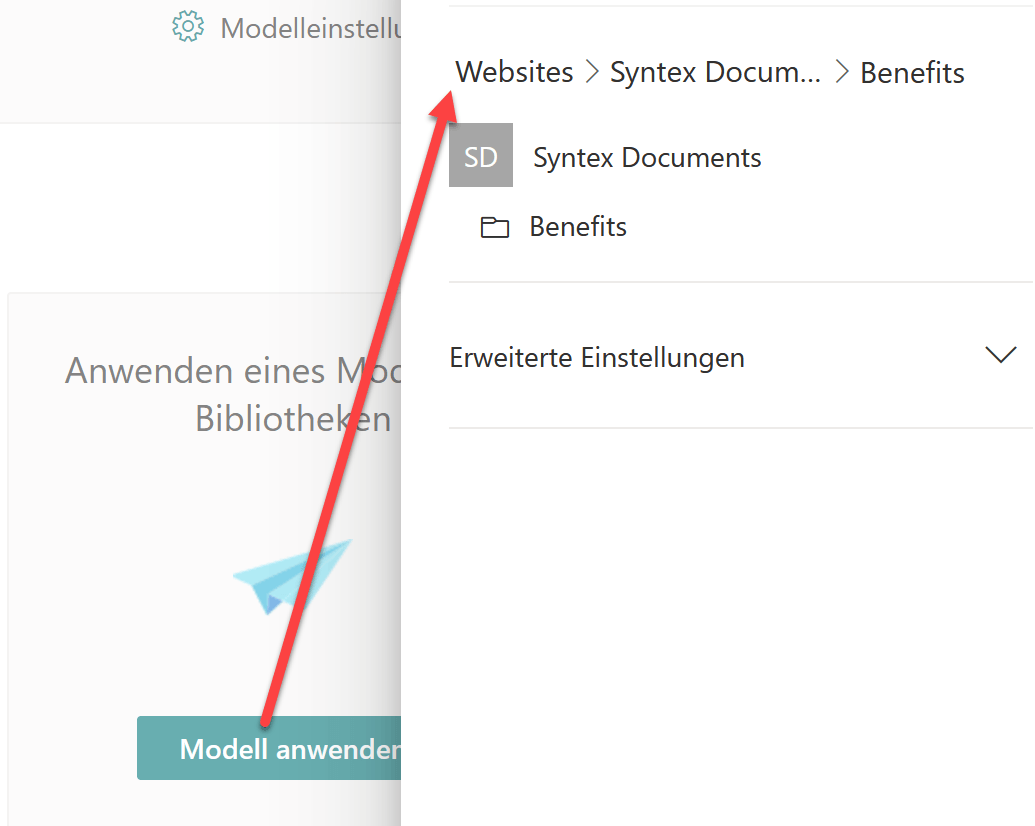This screenshot has height=826, width=1035.
Task: Click the last Benefits breadcrumb item
Action: pos(912,73)
